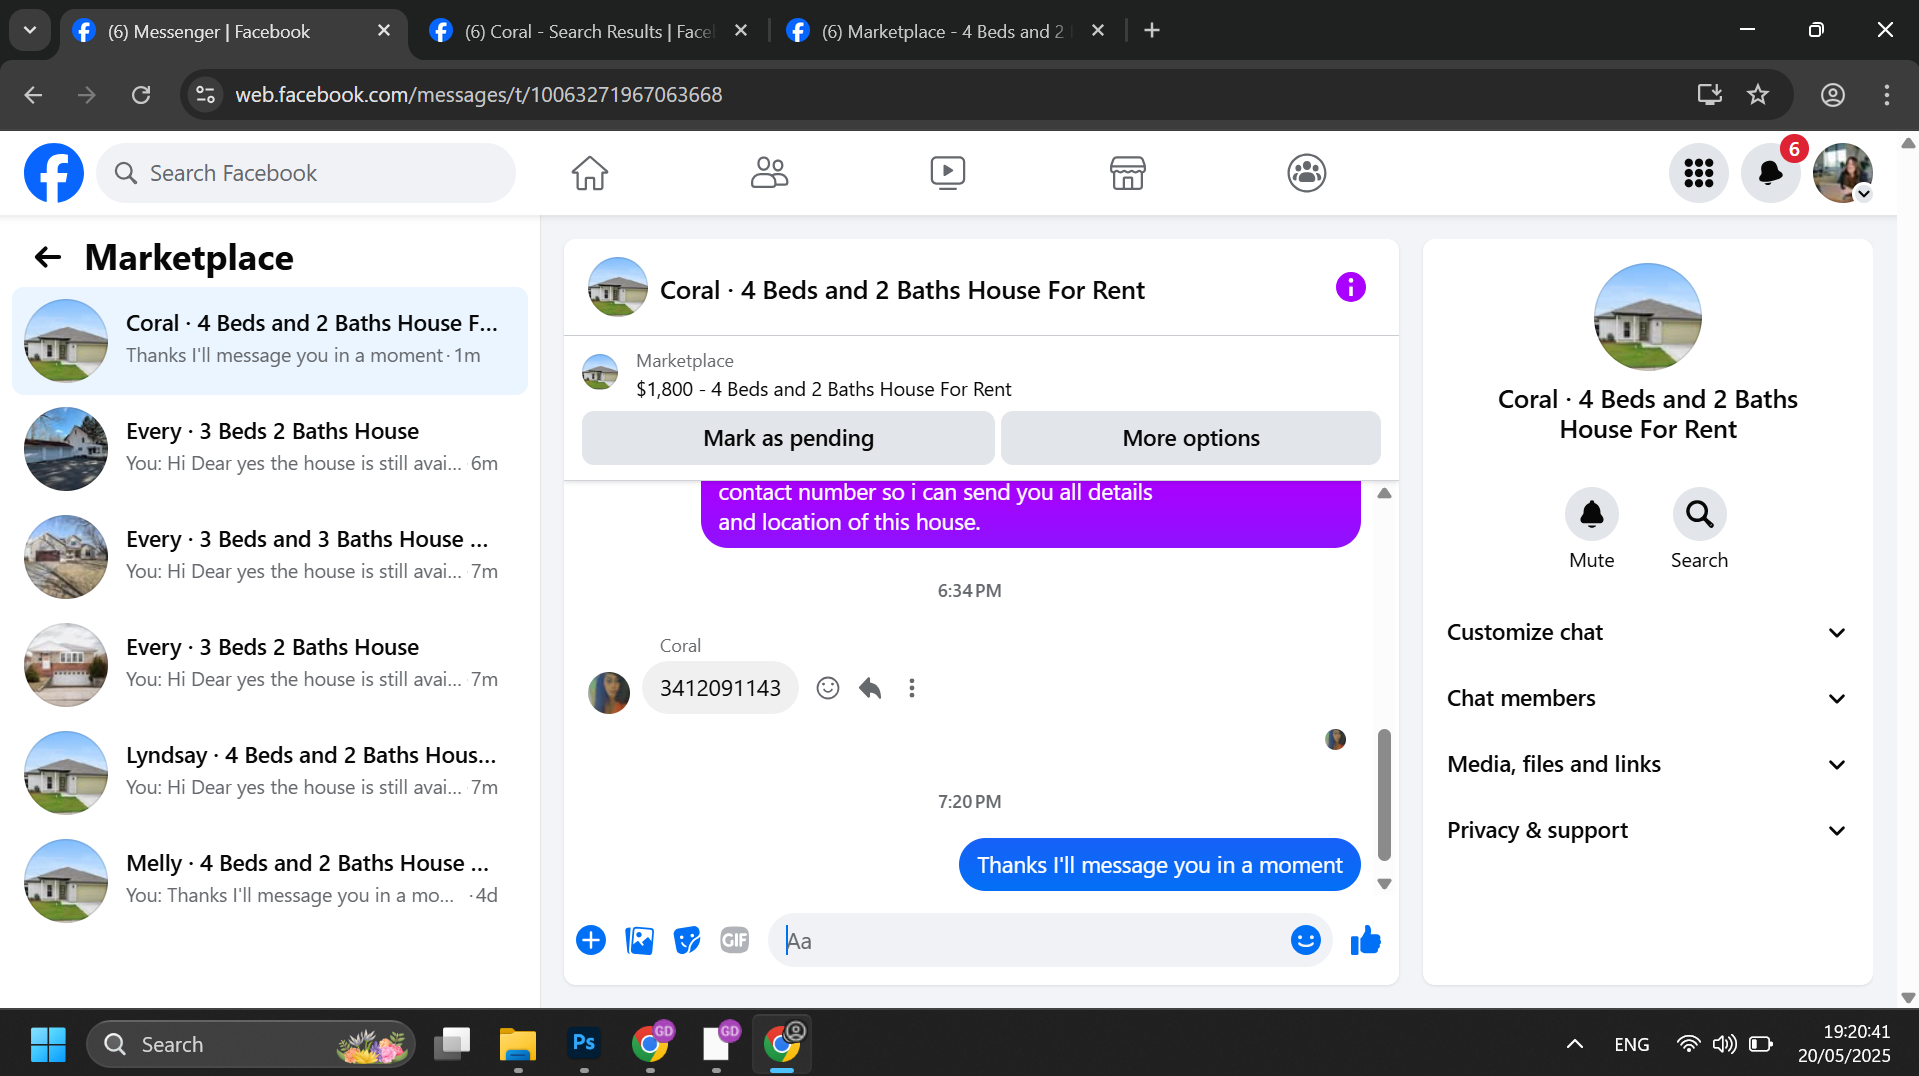Open Coral's avatar beside the 3412091143 message
The image size is (1919, 1076).
(608, 692)
